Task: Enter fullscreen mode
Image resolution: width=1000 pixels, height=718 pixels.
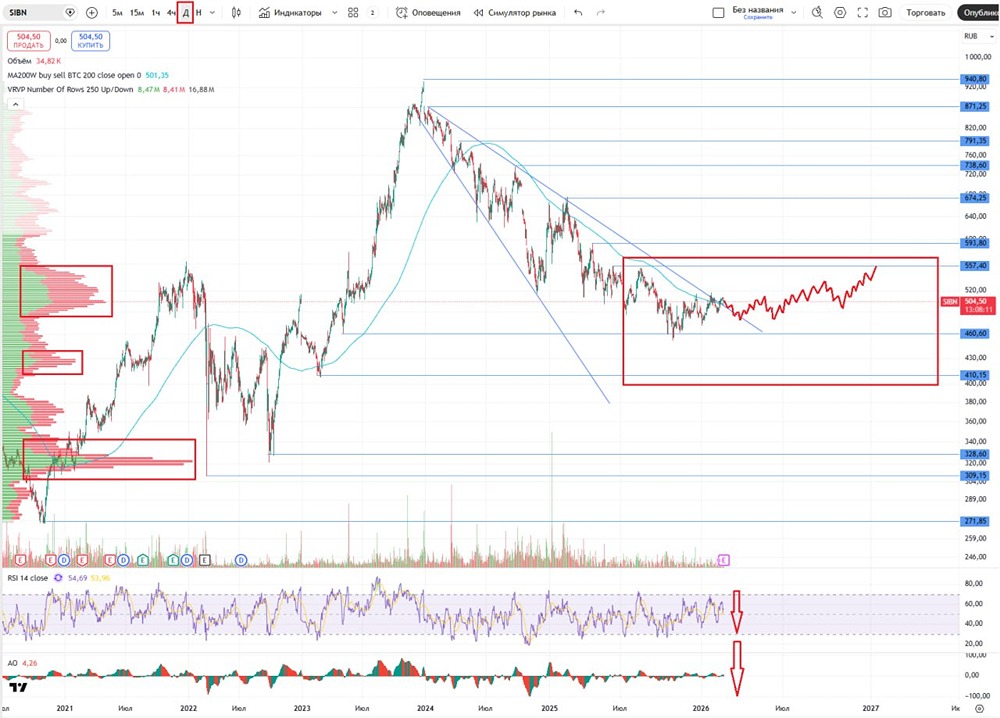Action: (863, 13)
